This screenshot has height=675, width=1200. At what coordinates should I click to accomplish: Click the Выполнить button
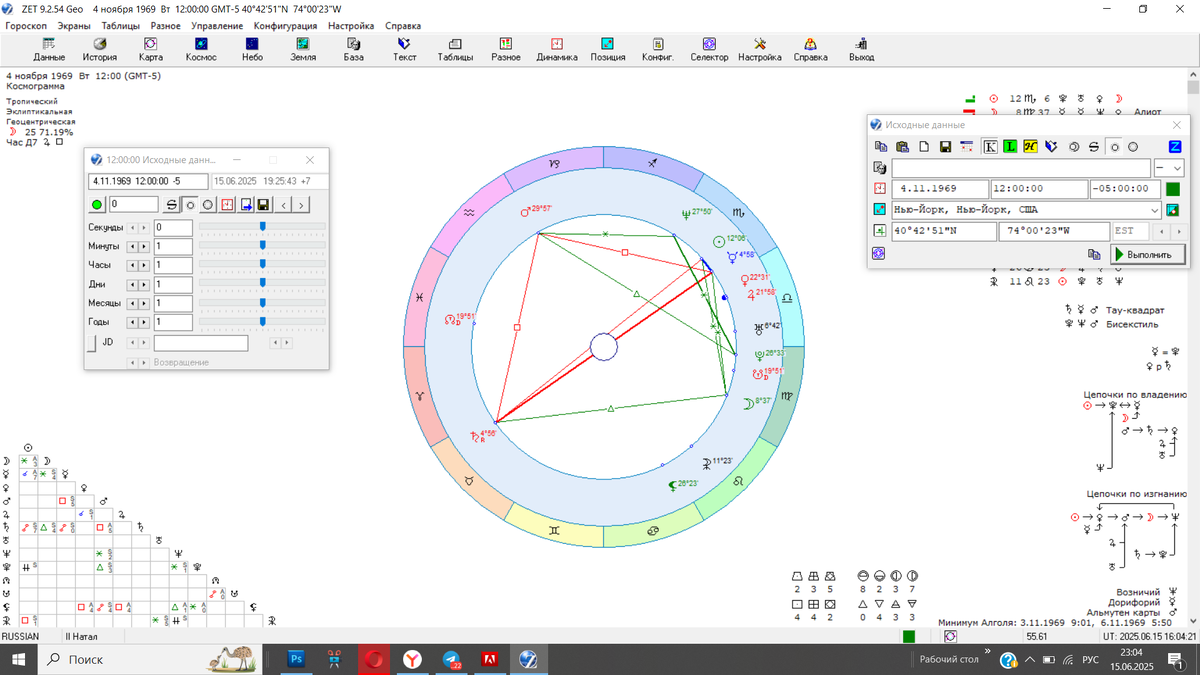pos(1148,254)
